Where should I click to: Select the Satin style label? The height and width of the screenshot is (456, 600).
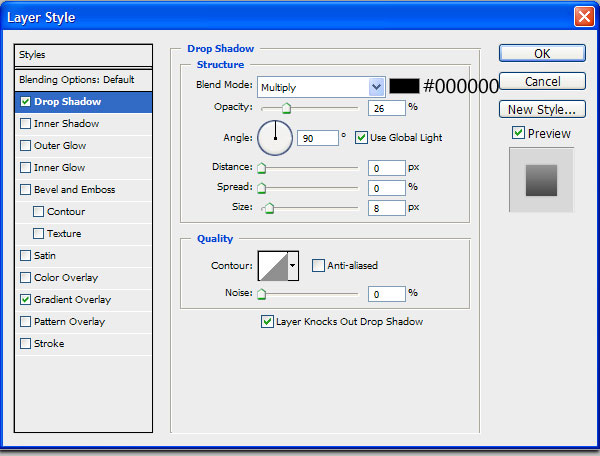(x=45, y=256)
